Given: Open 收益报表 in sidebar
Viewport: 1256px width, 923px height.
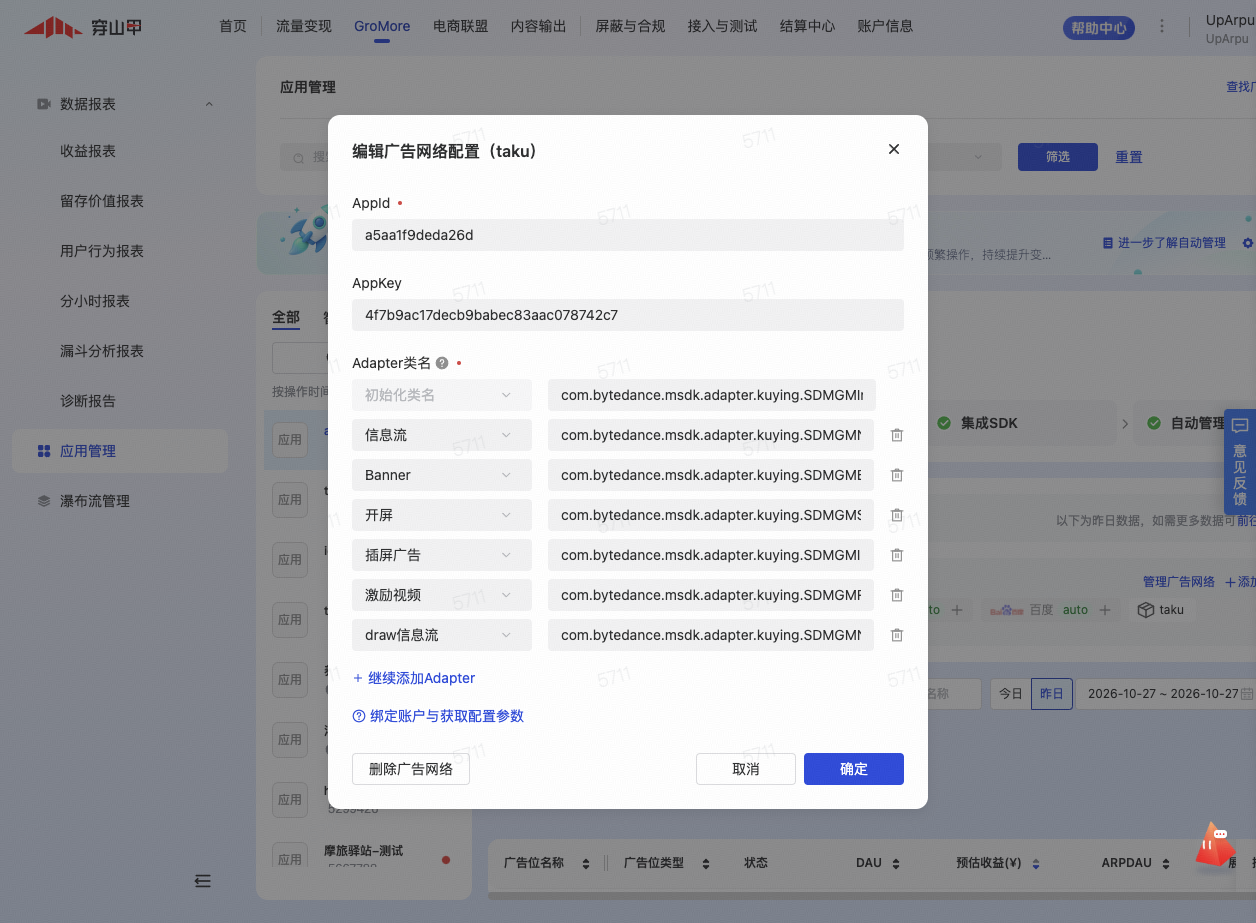Looking at the screenshot, I should point(88,151).
